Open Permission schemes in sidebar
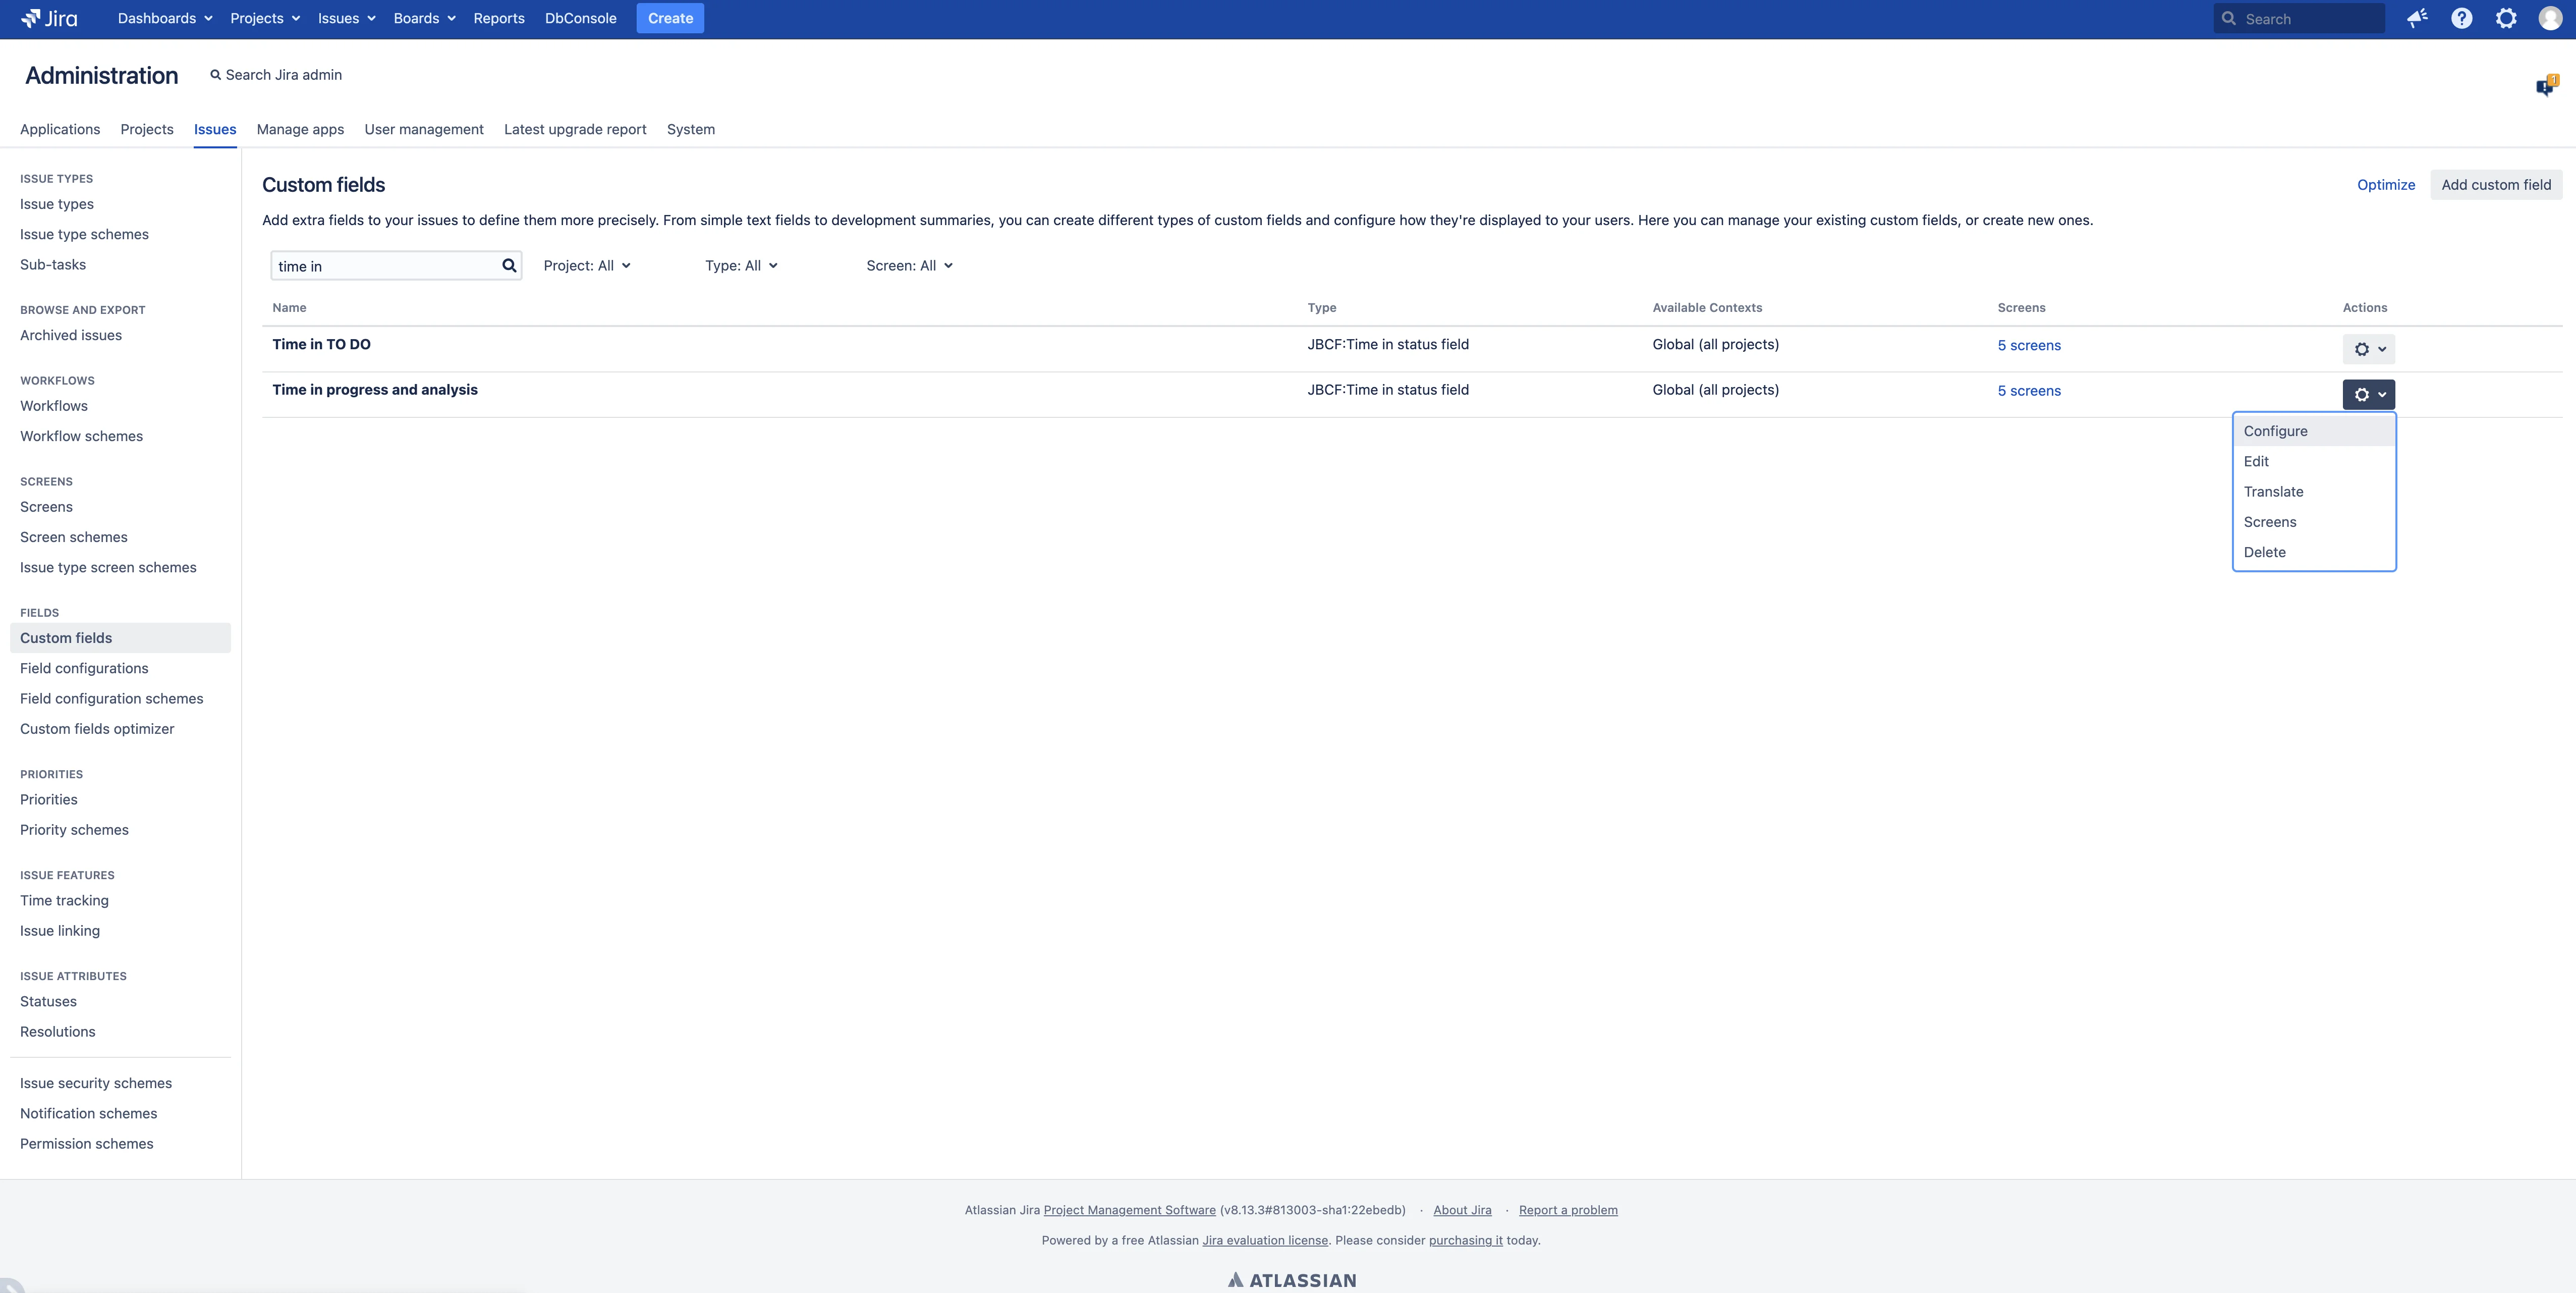2576x1293 pixels. point(87,1144)
